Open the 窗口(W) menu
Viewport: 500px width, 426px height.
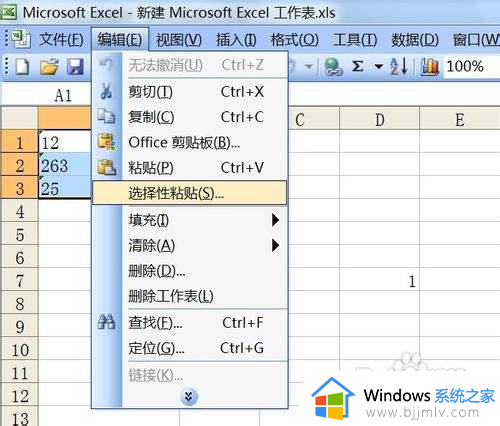pos(476,40)
